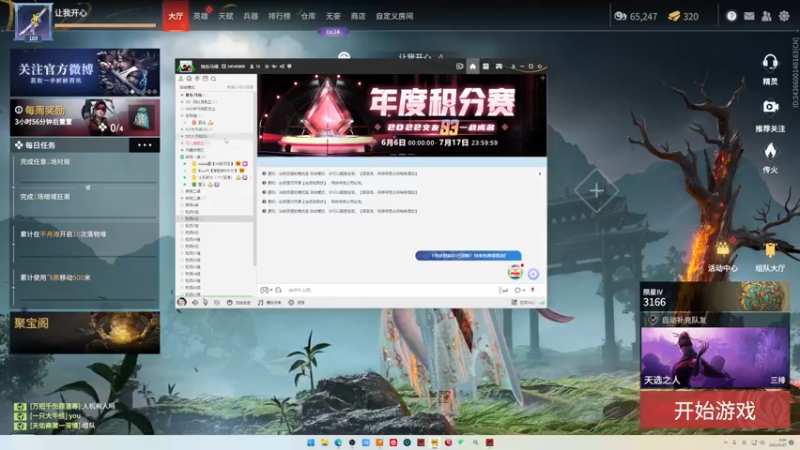Image resolution: width=800 pixels, height=450 pixels.
Task: Click task 完成任意2场对局
Action: [x=45, y=162]
